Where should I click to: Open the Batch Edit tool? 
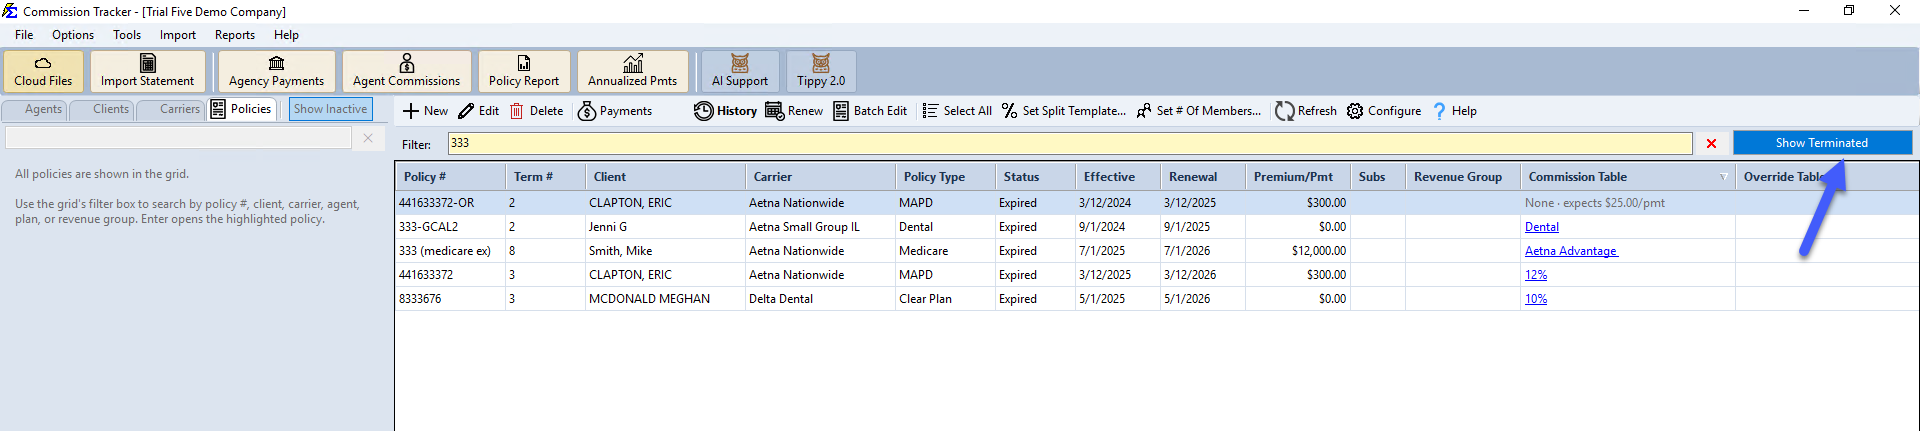(870, 111)
